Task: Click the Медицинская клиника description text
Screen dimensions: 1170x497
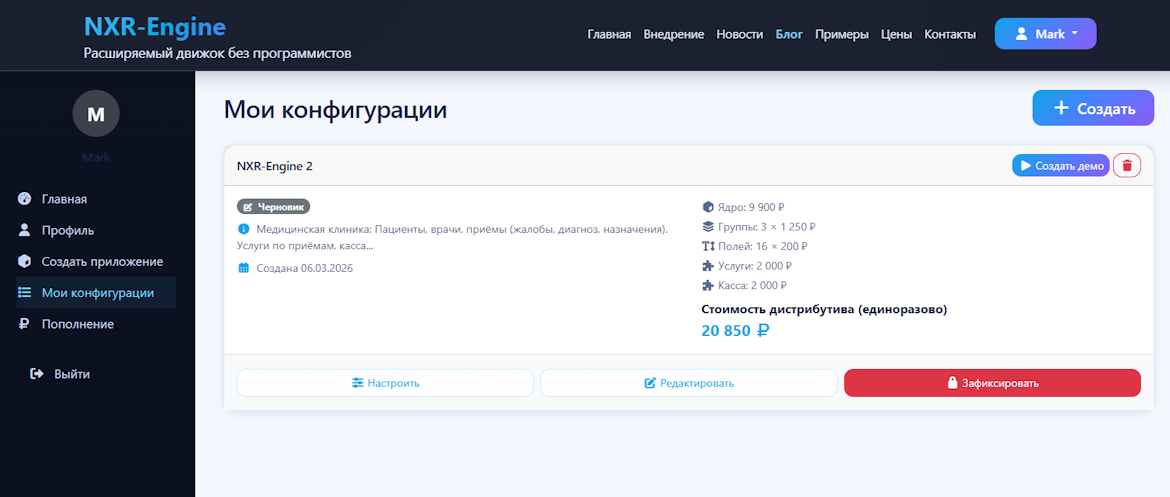Action: click(452, 236)
